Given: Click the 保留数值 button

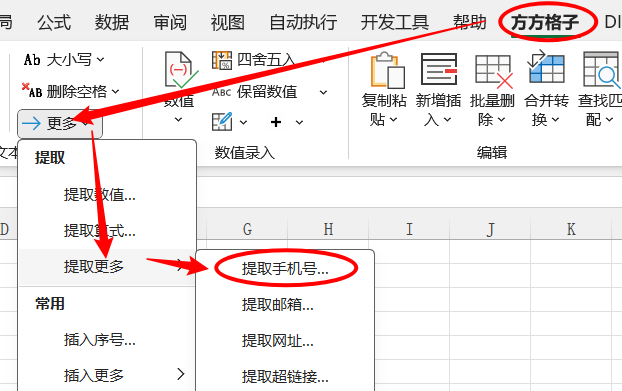Looking at the screenshot, I should point(254,92).
